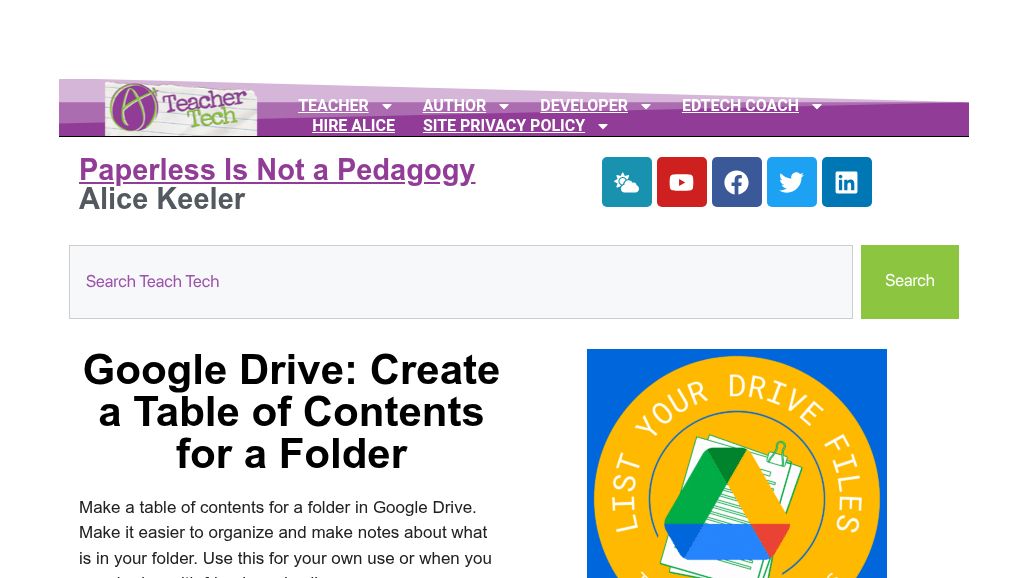1028x578 pixels.
Task: Click the TEACHER menu item
Action: (333, 106)
